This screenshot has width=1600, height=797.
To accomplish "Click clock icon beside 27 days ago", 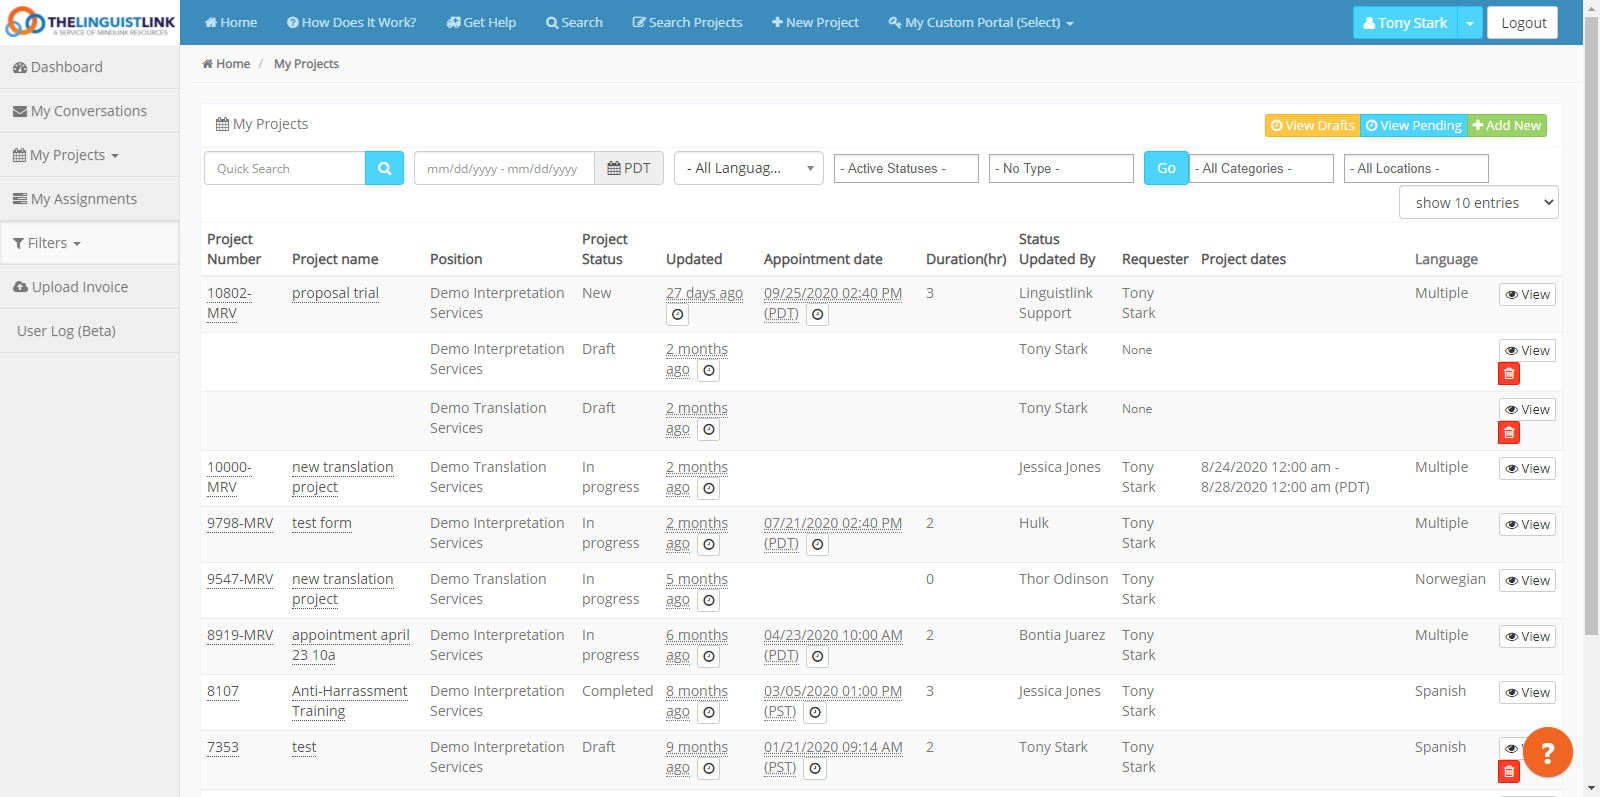I will pyautogui.click(x=677, y=315).
